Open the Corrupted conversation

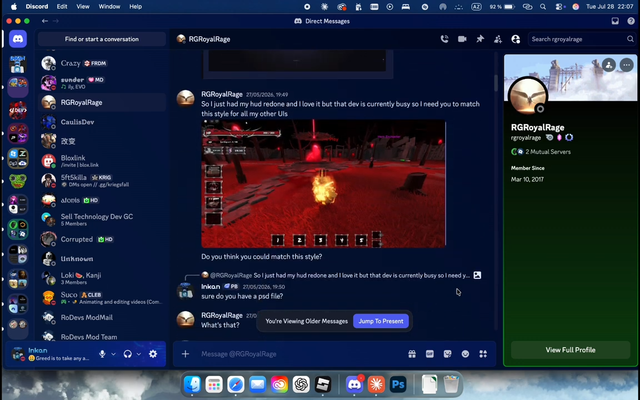click(x=102, y=239)
